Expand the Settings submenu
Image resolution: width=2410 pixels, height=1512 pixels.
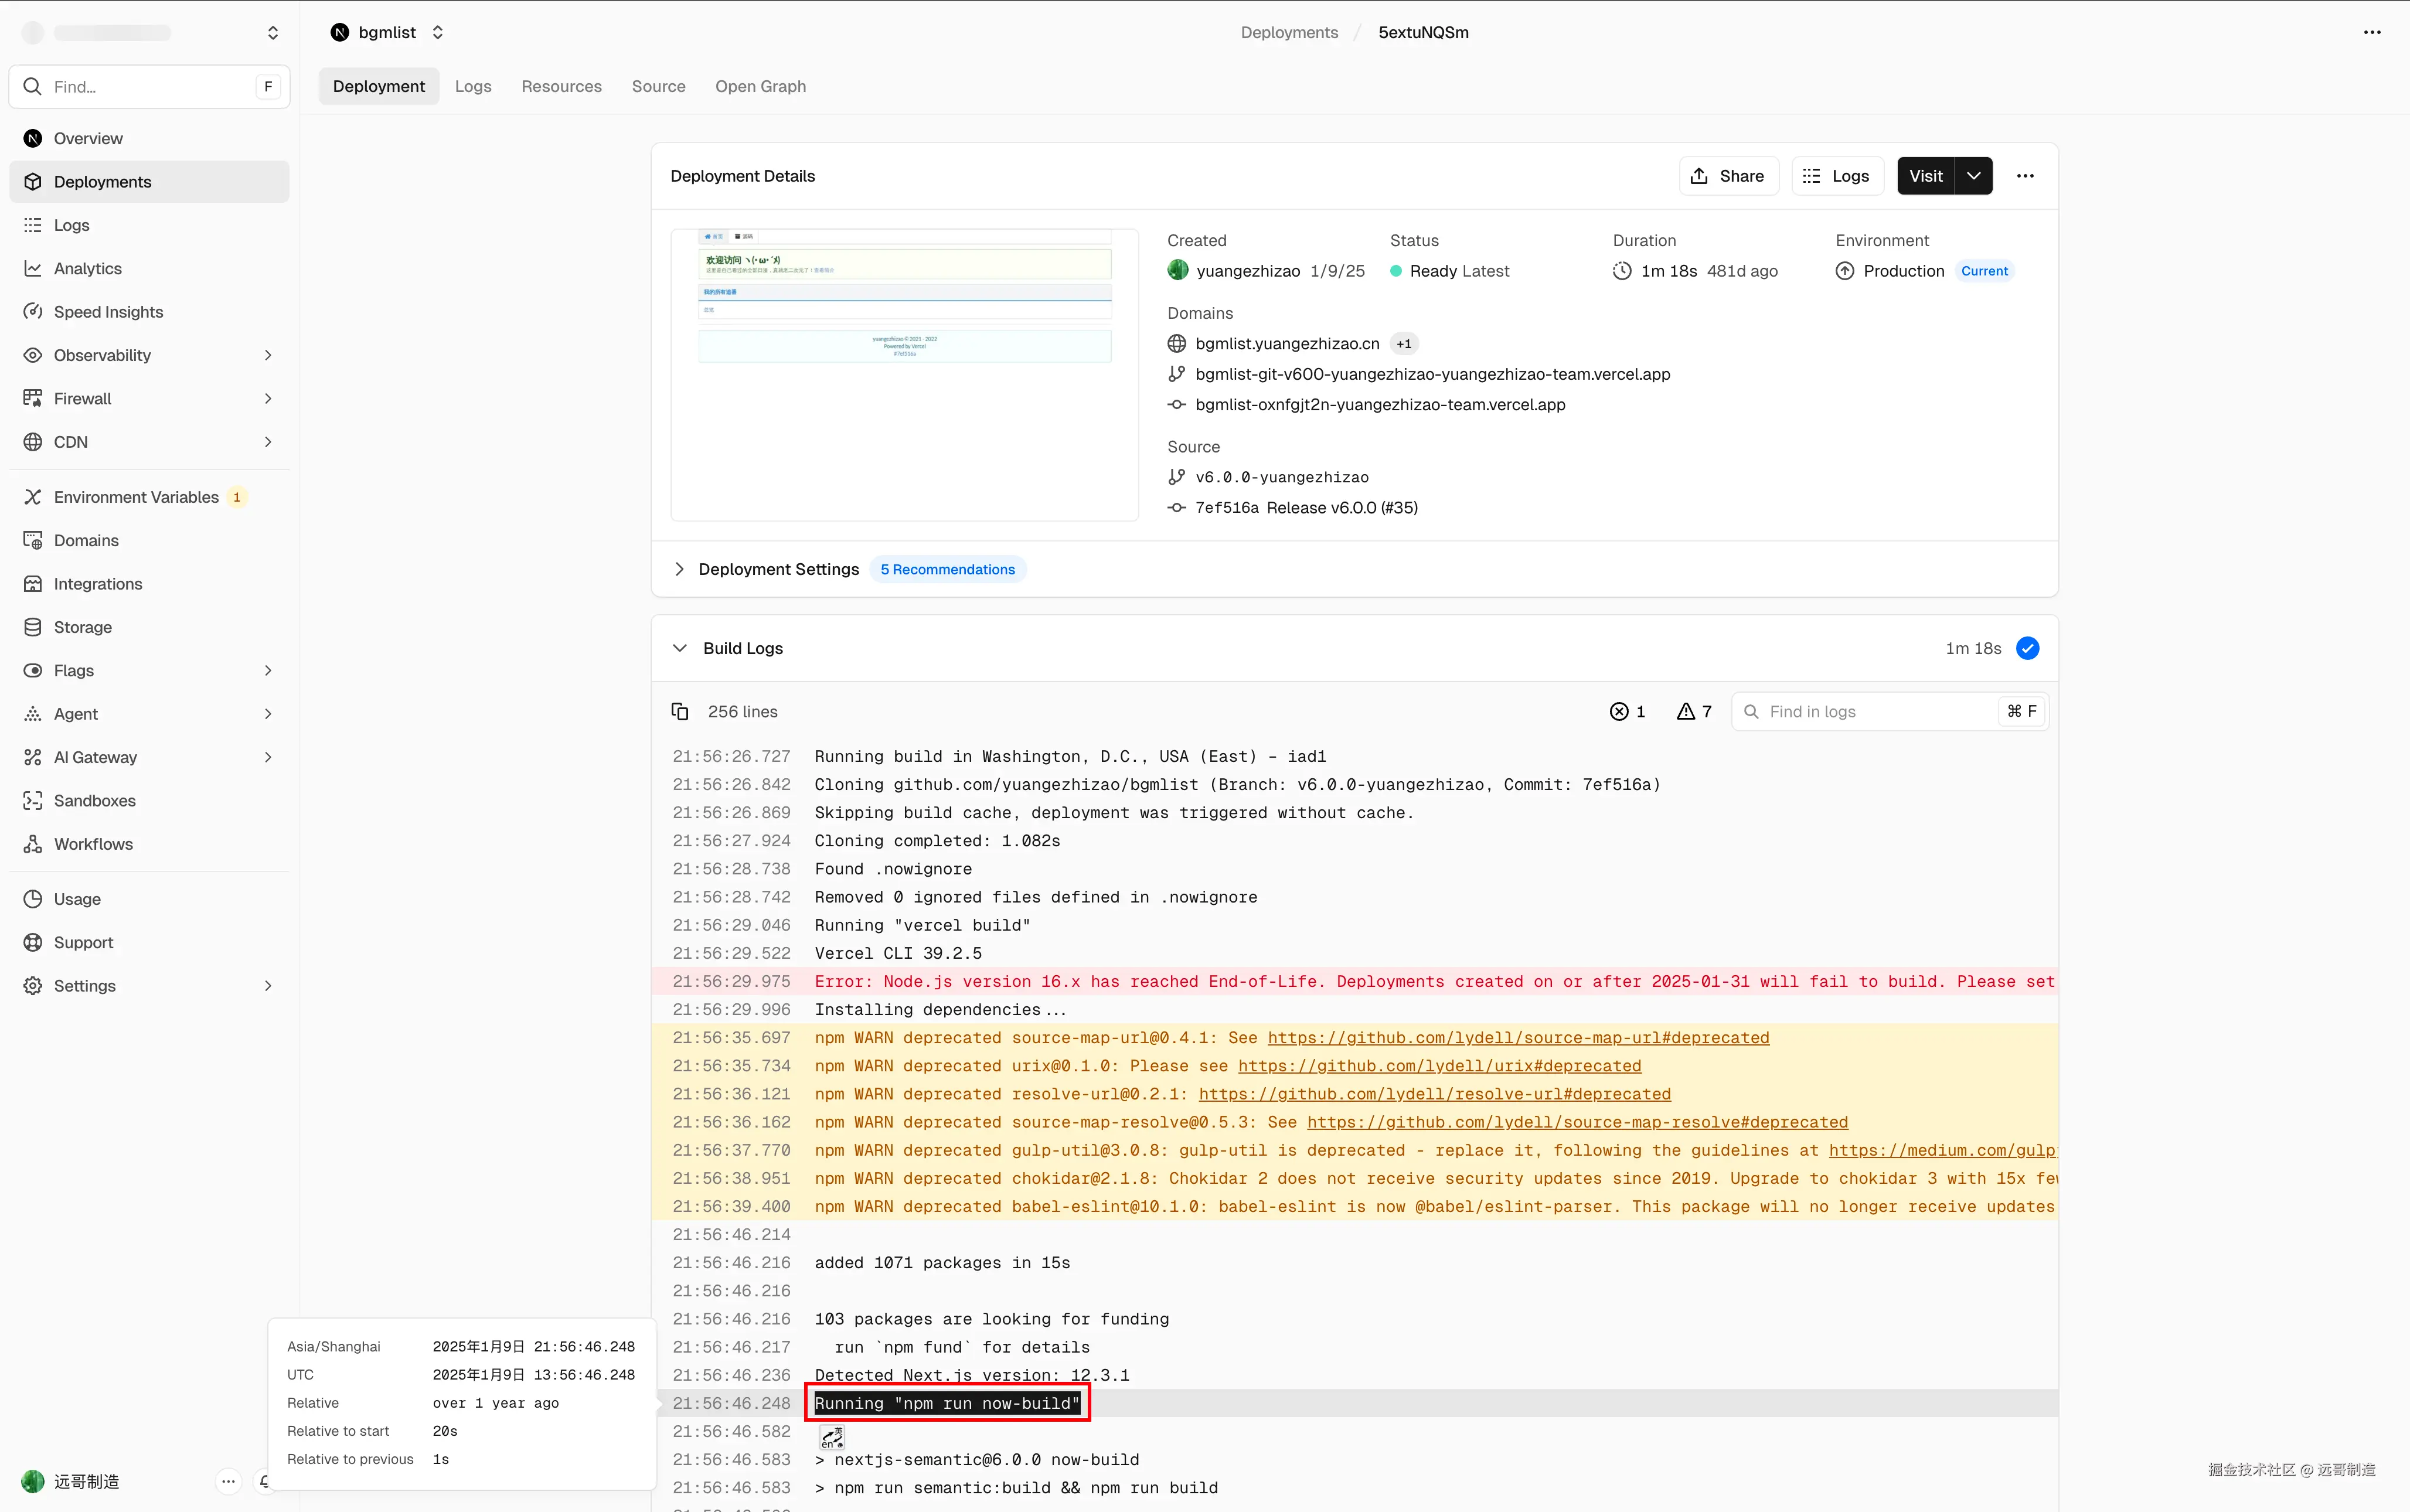pyautogui.click(x=268, y=986)
